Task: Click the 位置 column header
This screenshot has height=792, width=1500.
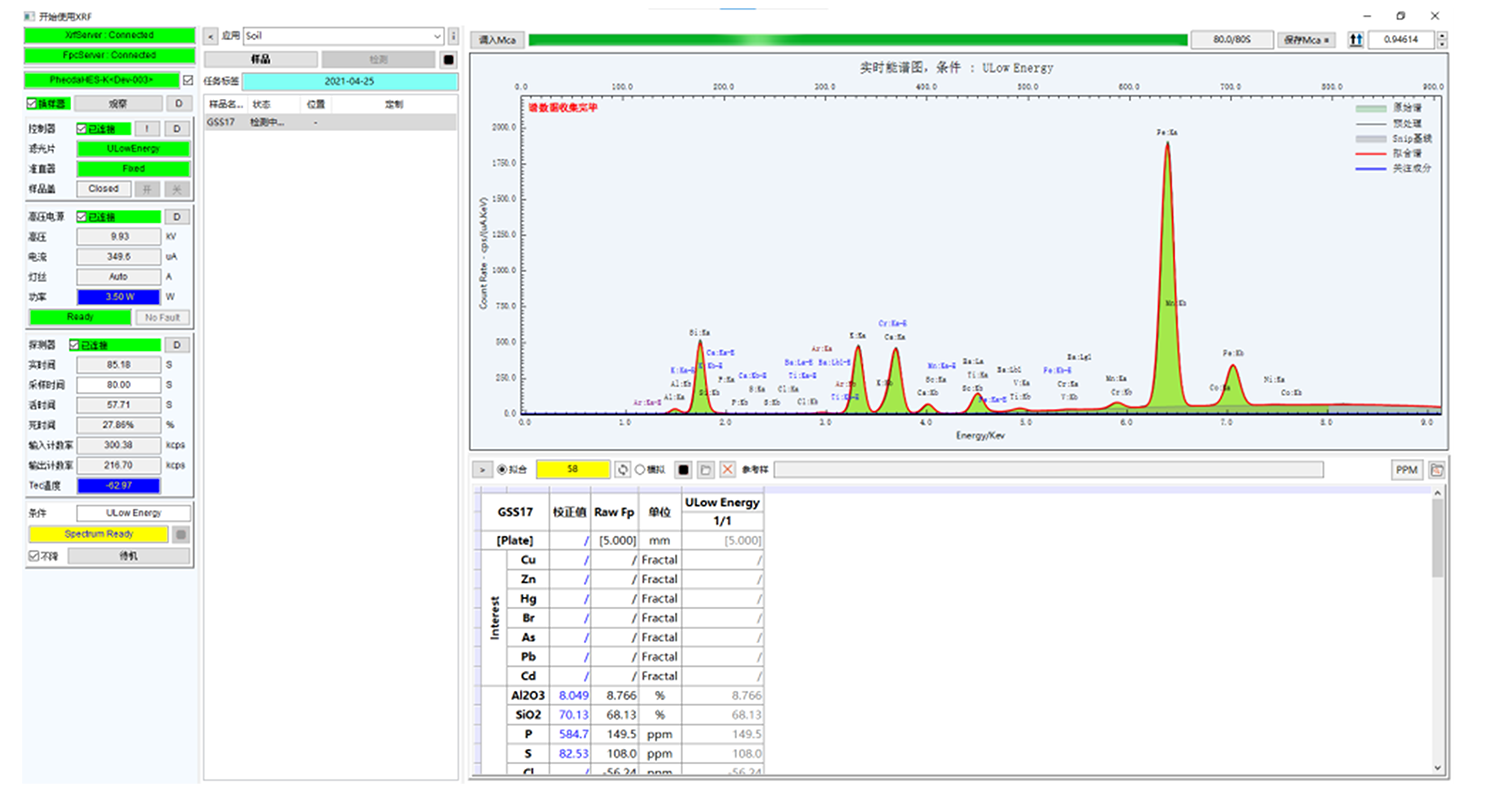Action: pos(316,104)
